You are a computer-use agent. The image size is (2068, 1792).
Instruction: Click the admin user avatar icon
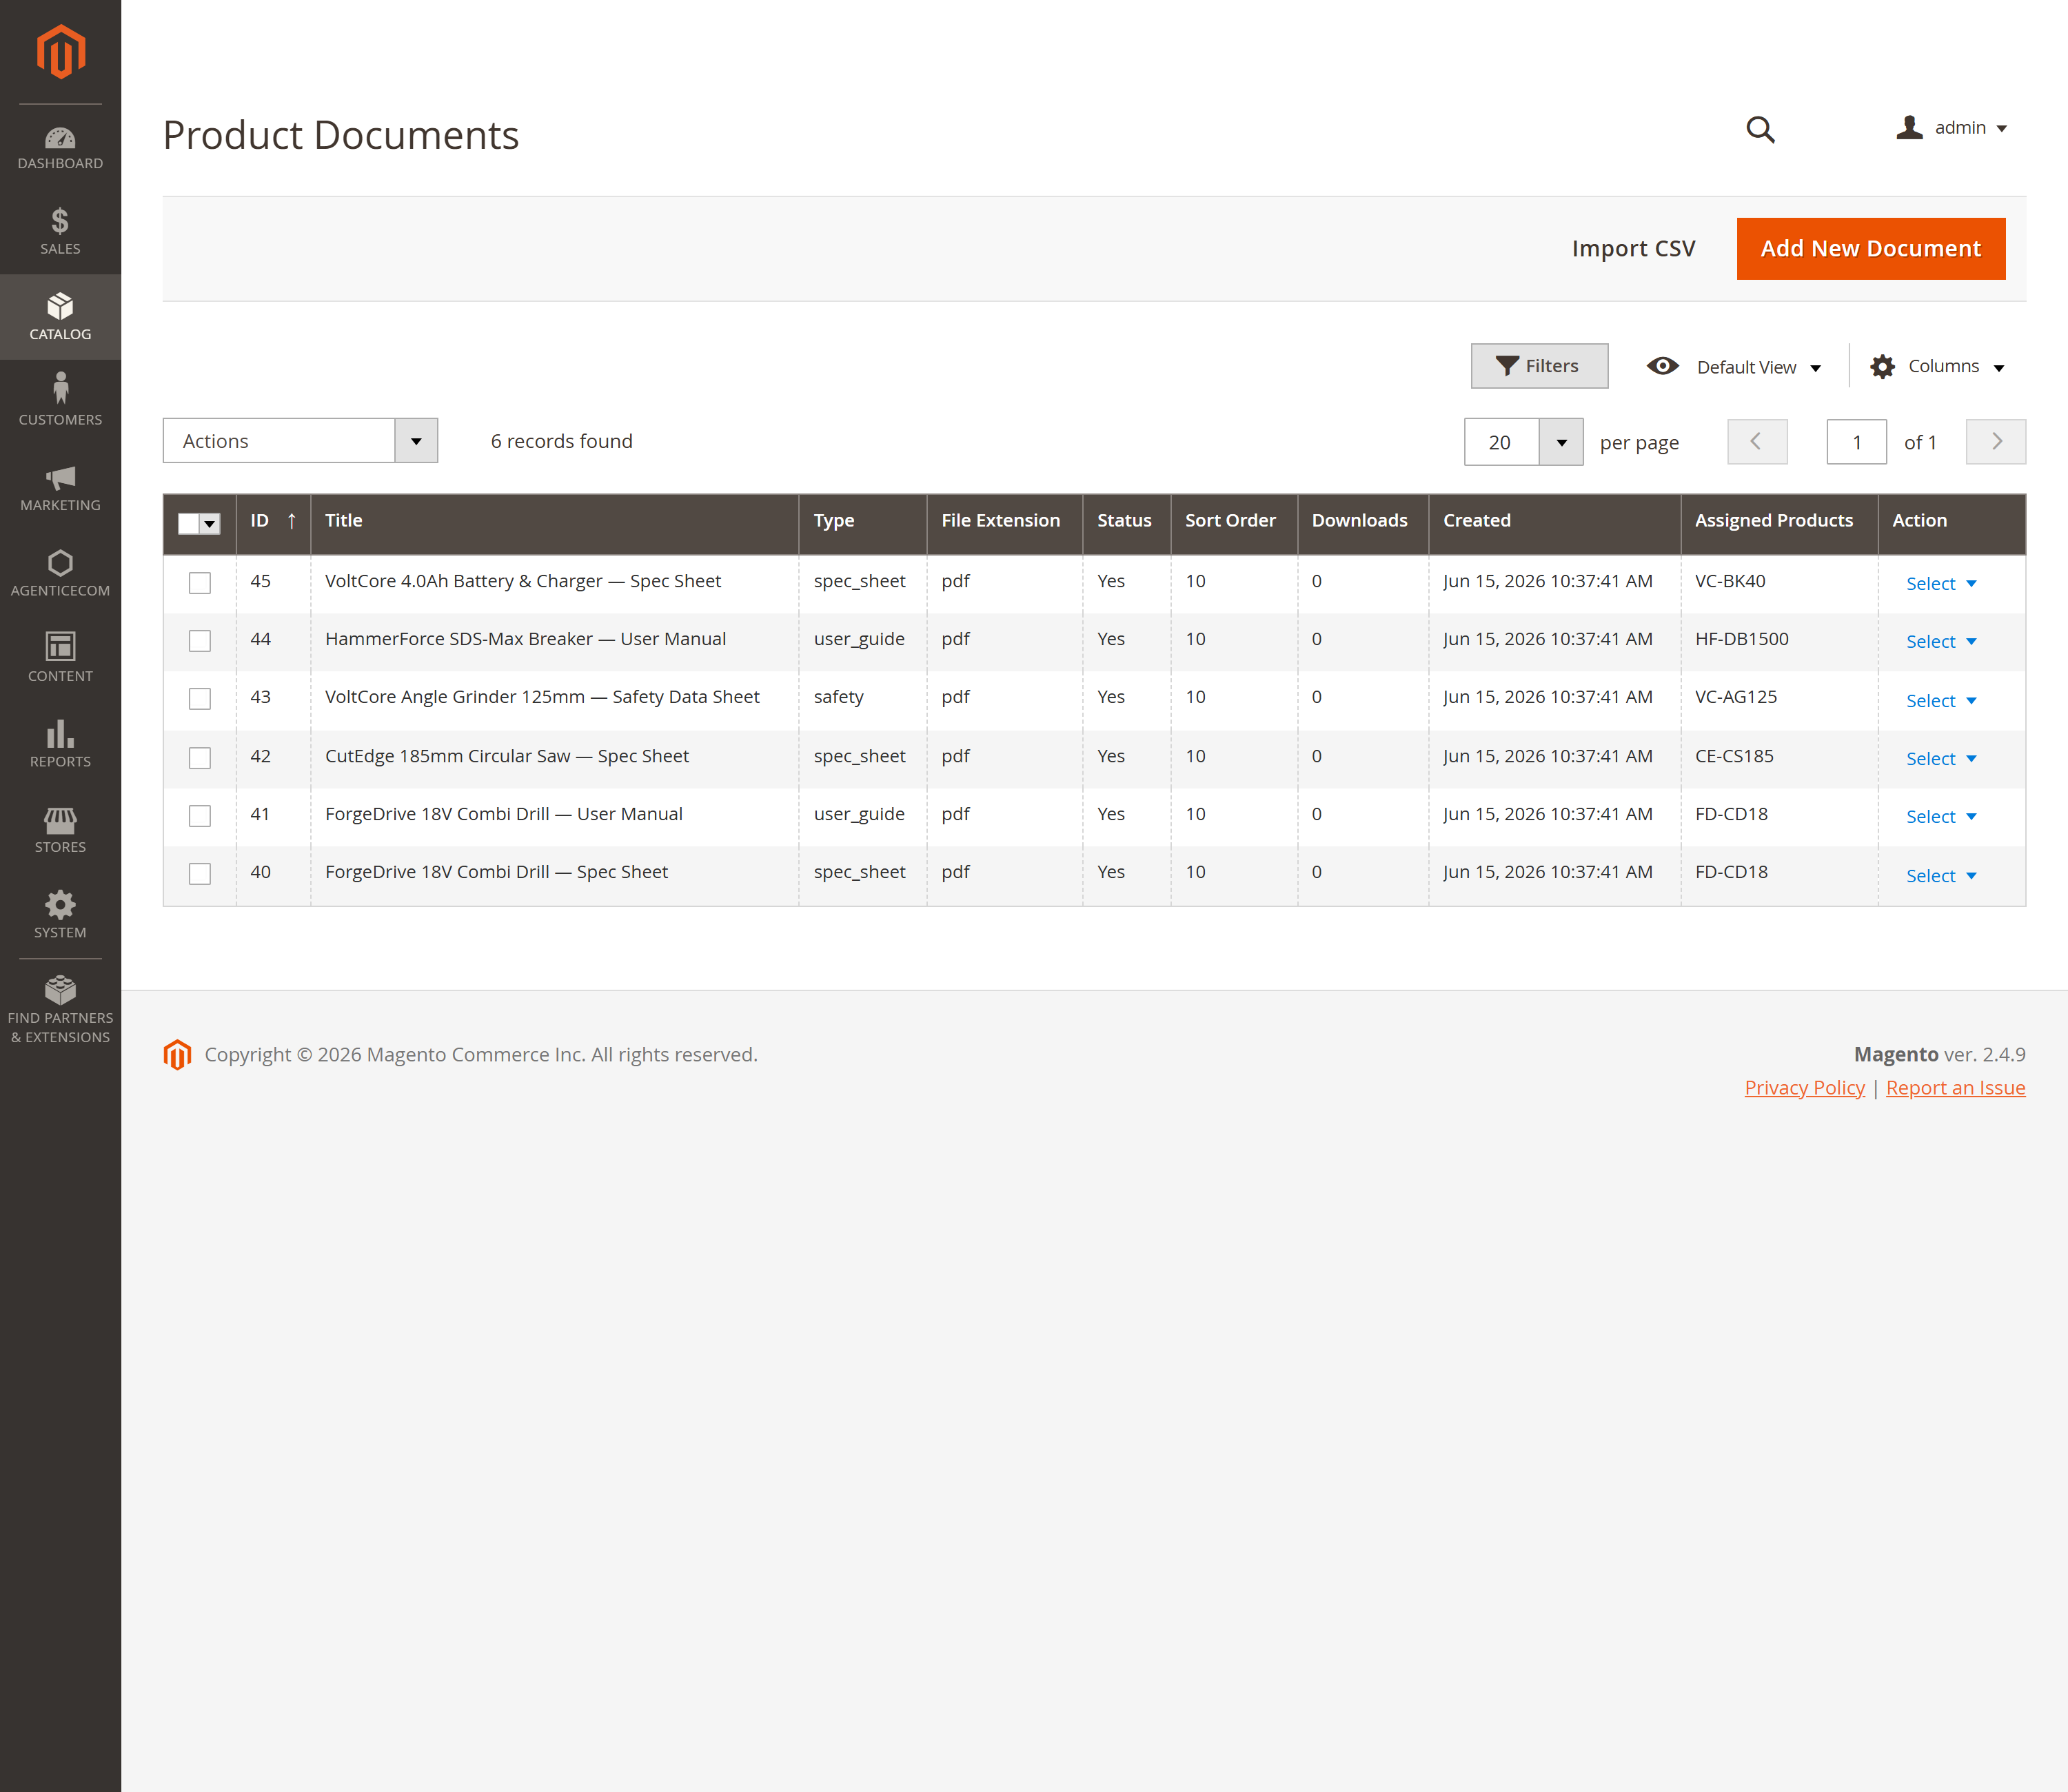click(x=1909, y=128)
